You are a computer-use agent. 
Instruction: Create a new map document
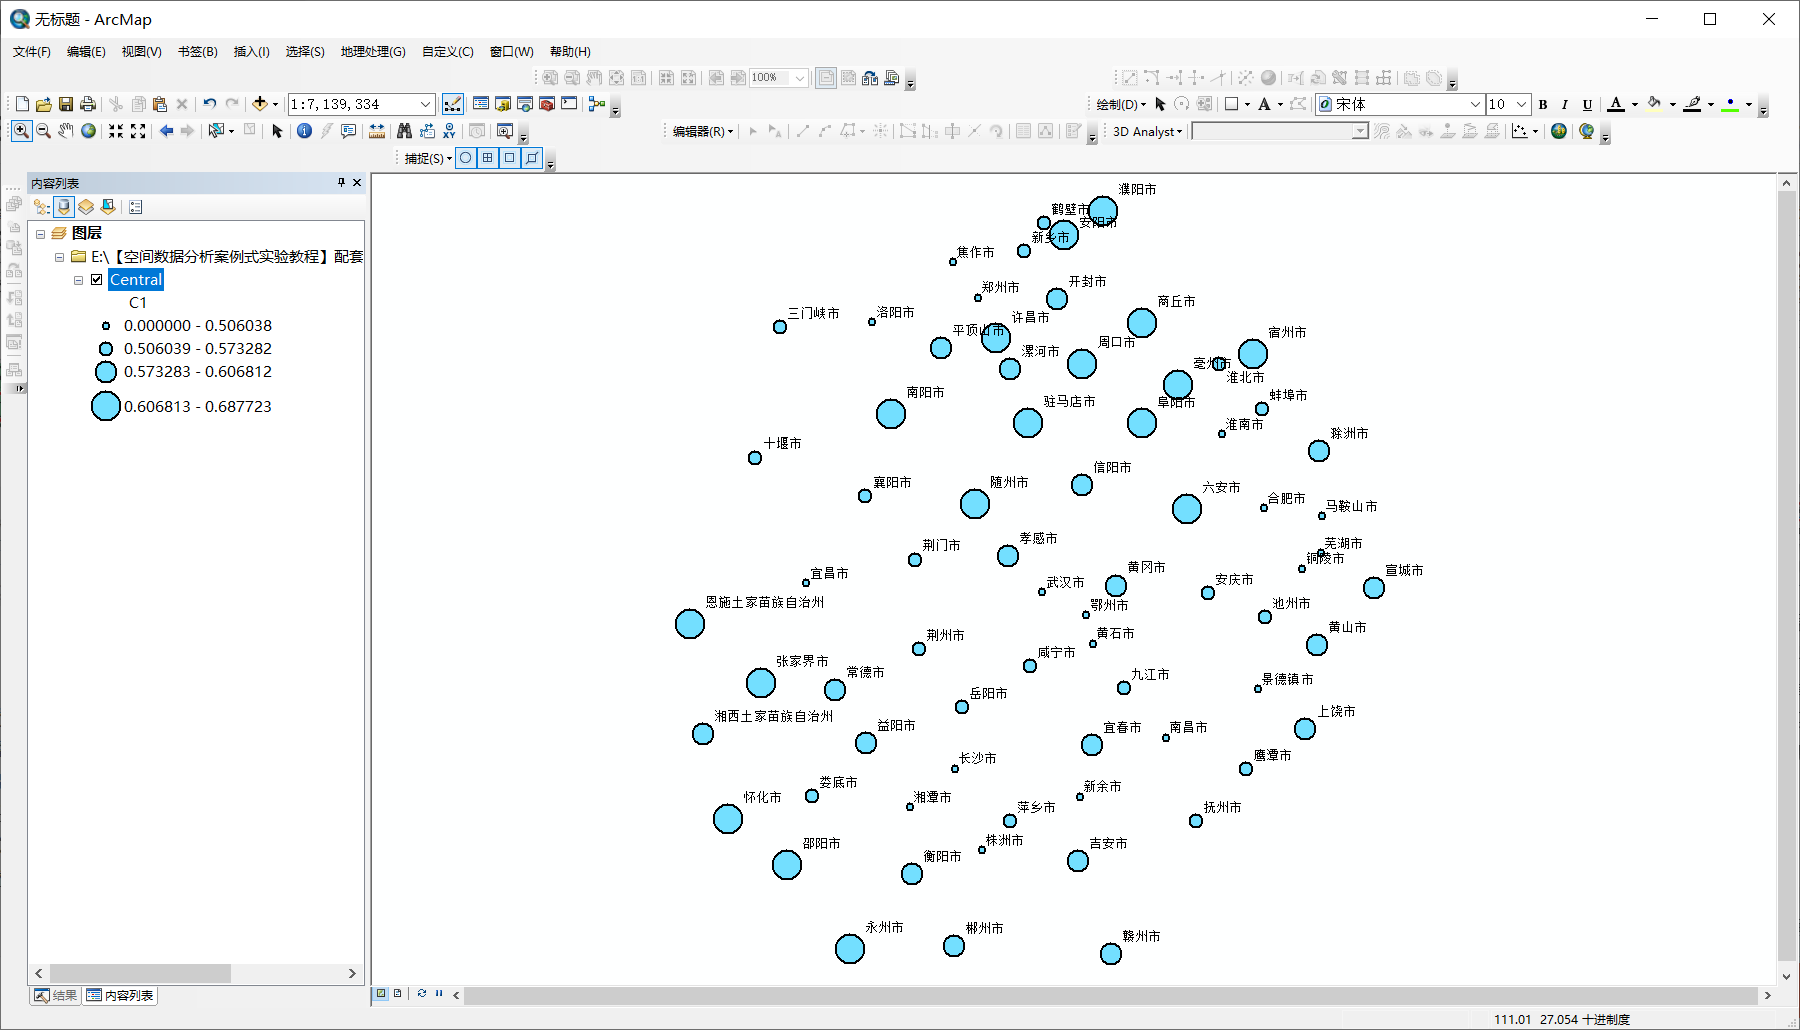[22, 104]
